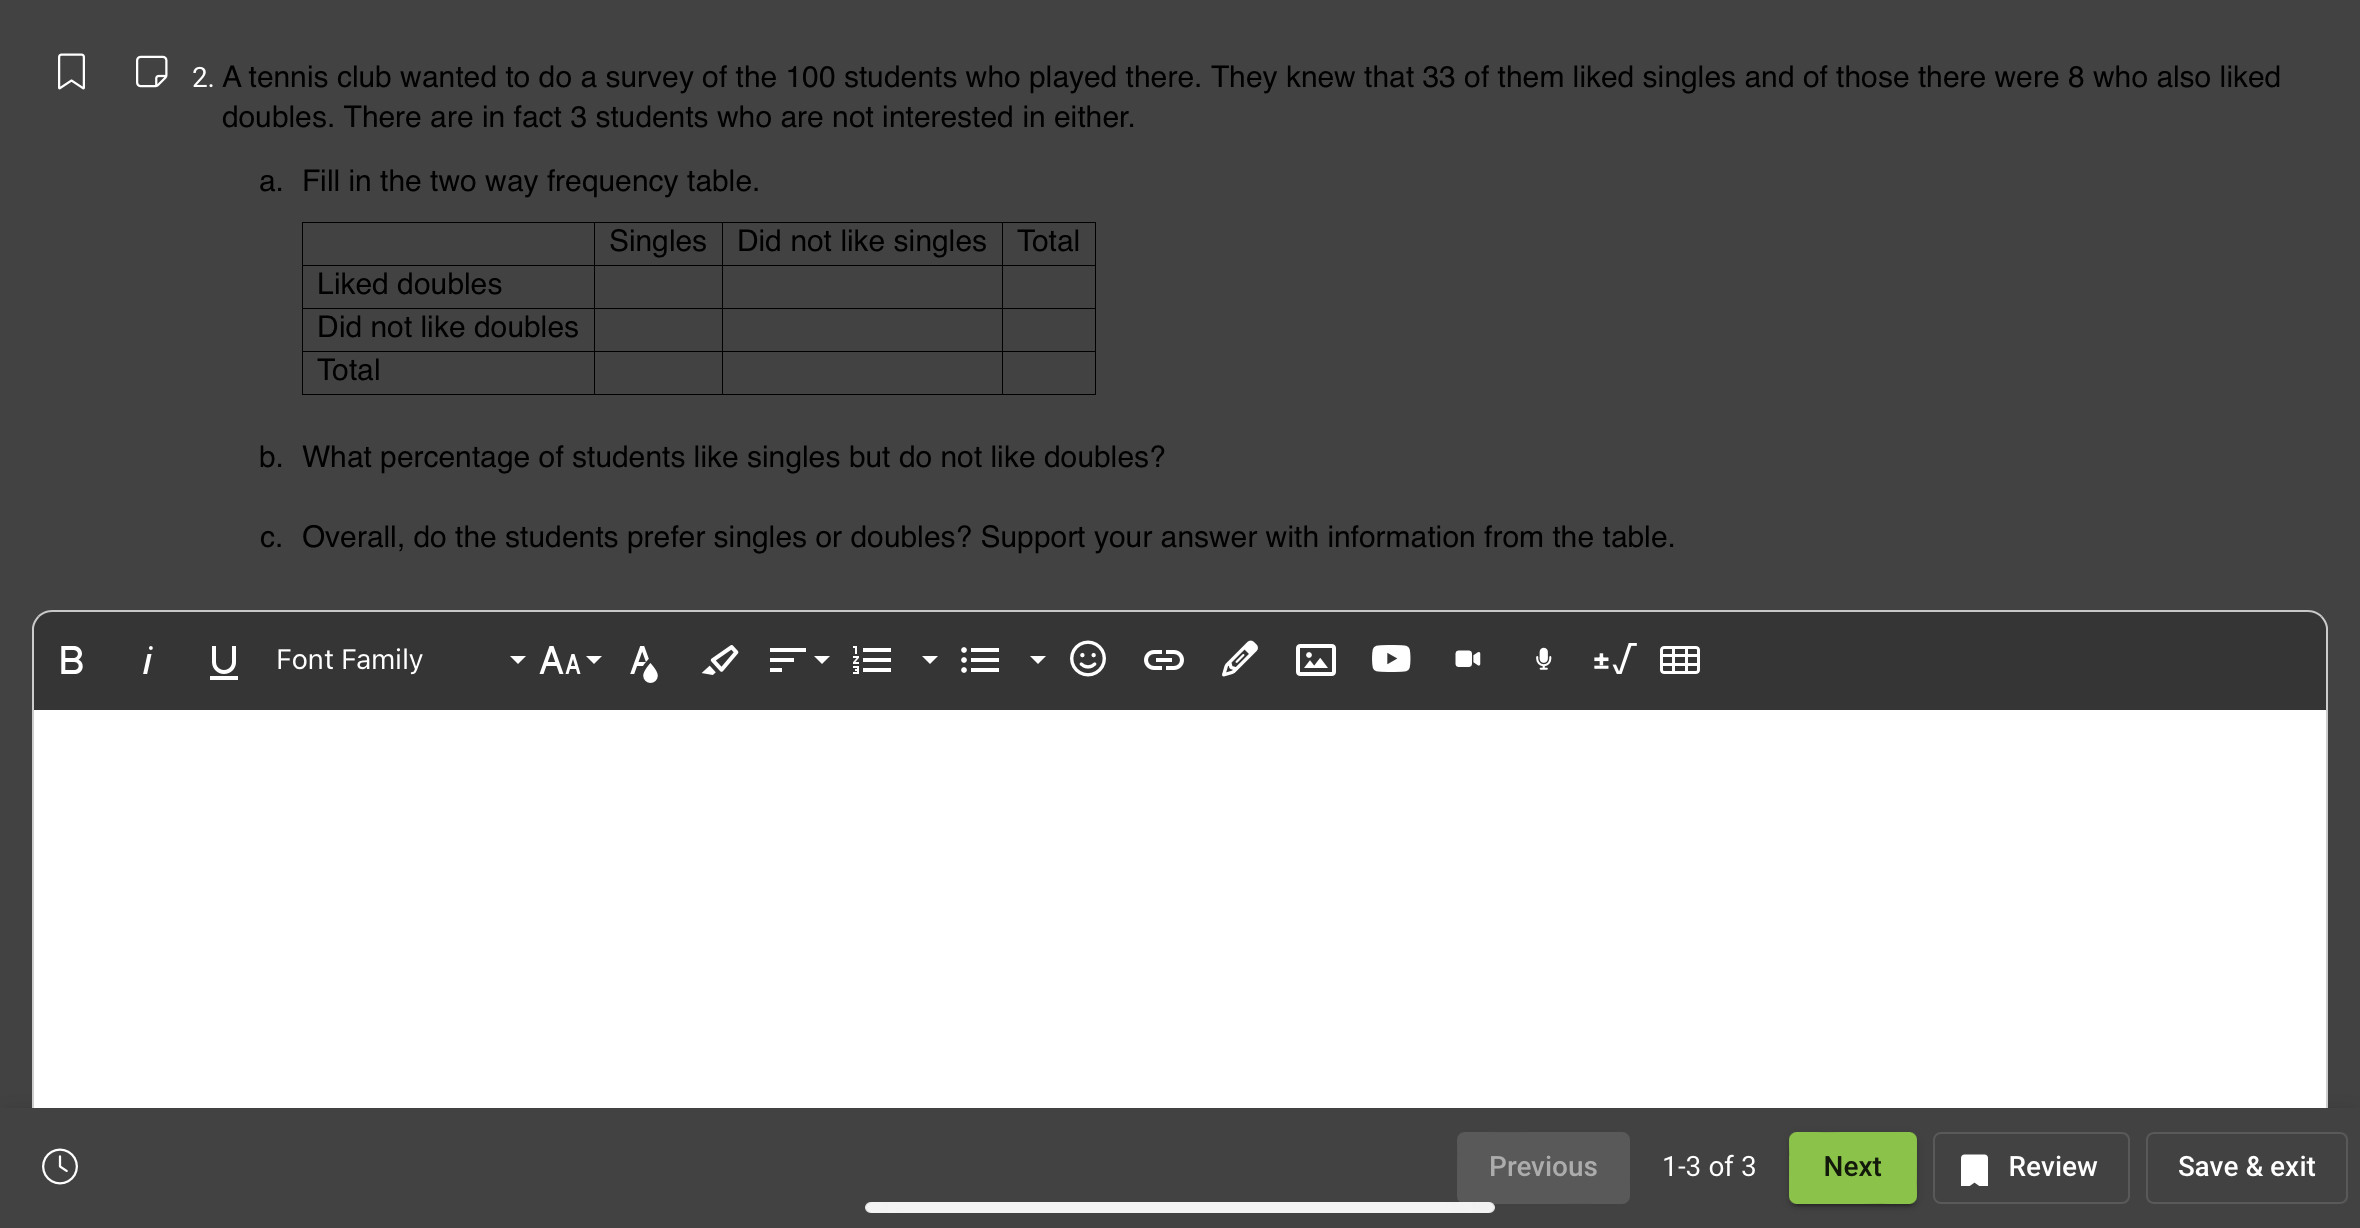This screenshot has width=2360, height=1228.
Task: Expand the ordered list options
Action: [921, 658]
